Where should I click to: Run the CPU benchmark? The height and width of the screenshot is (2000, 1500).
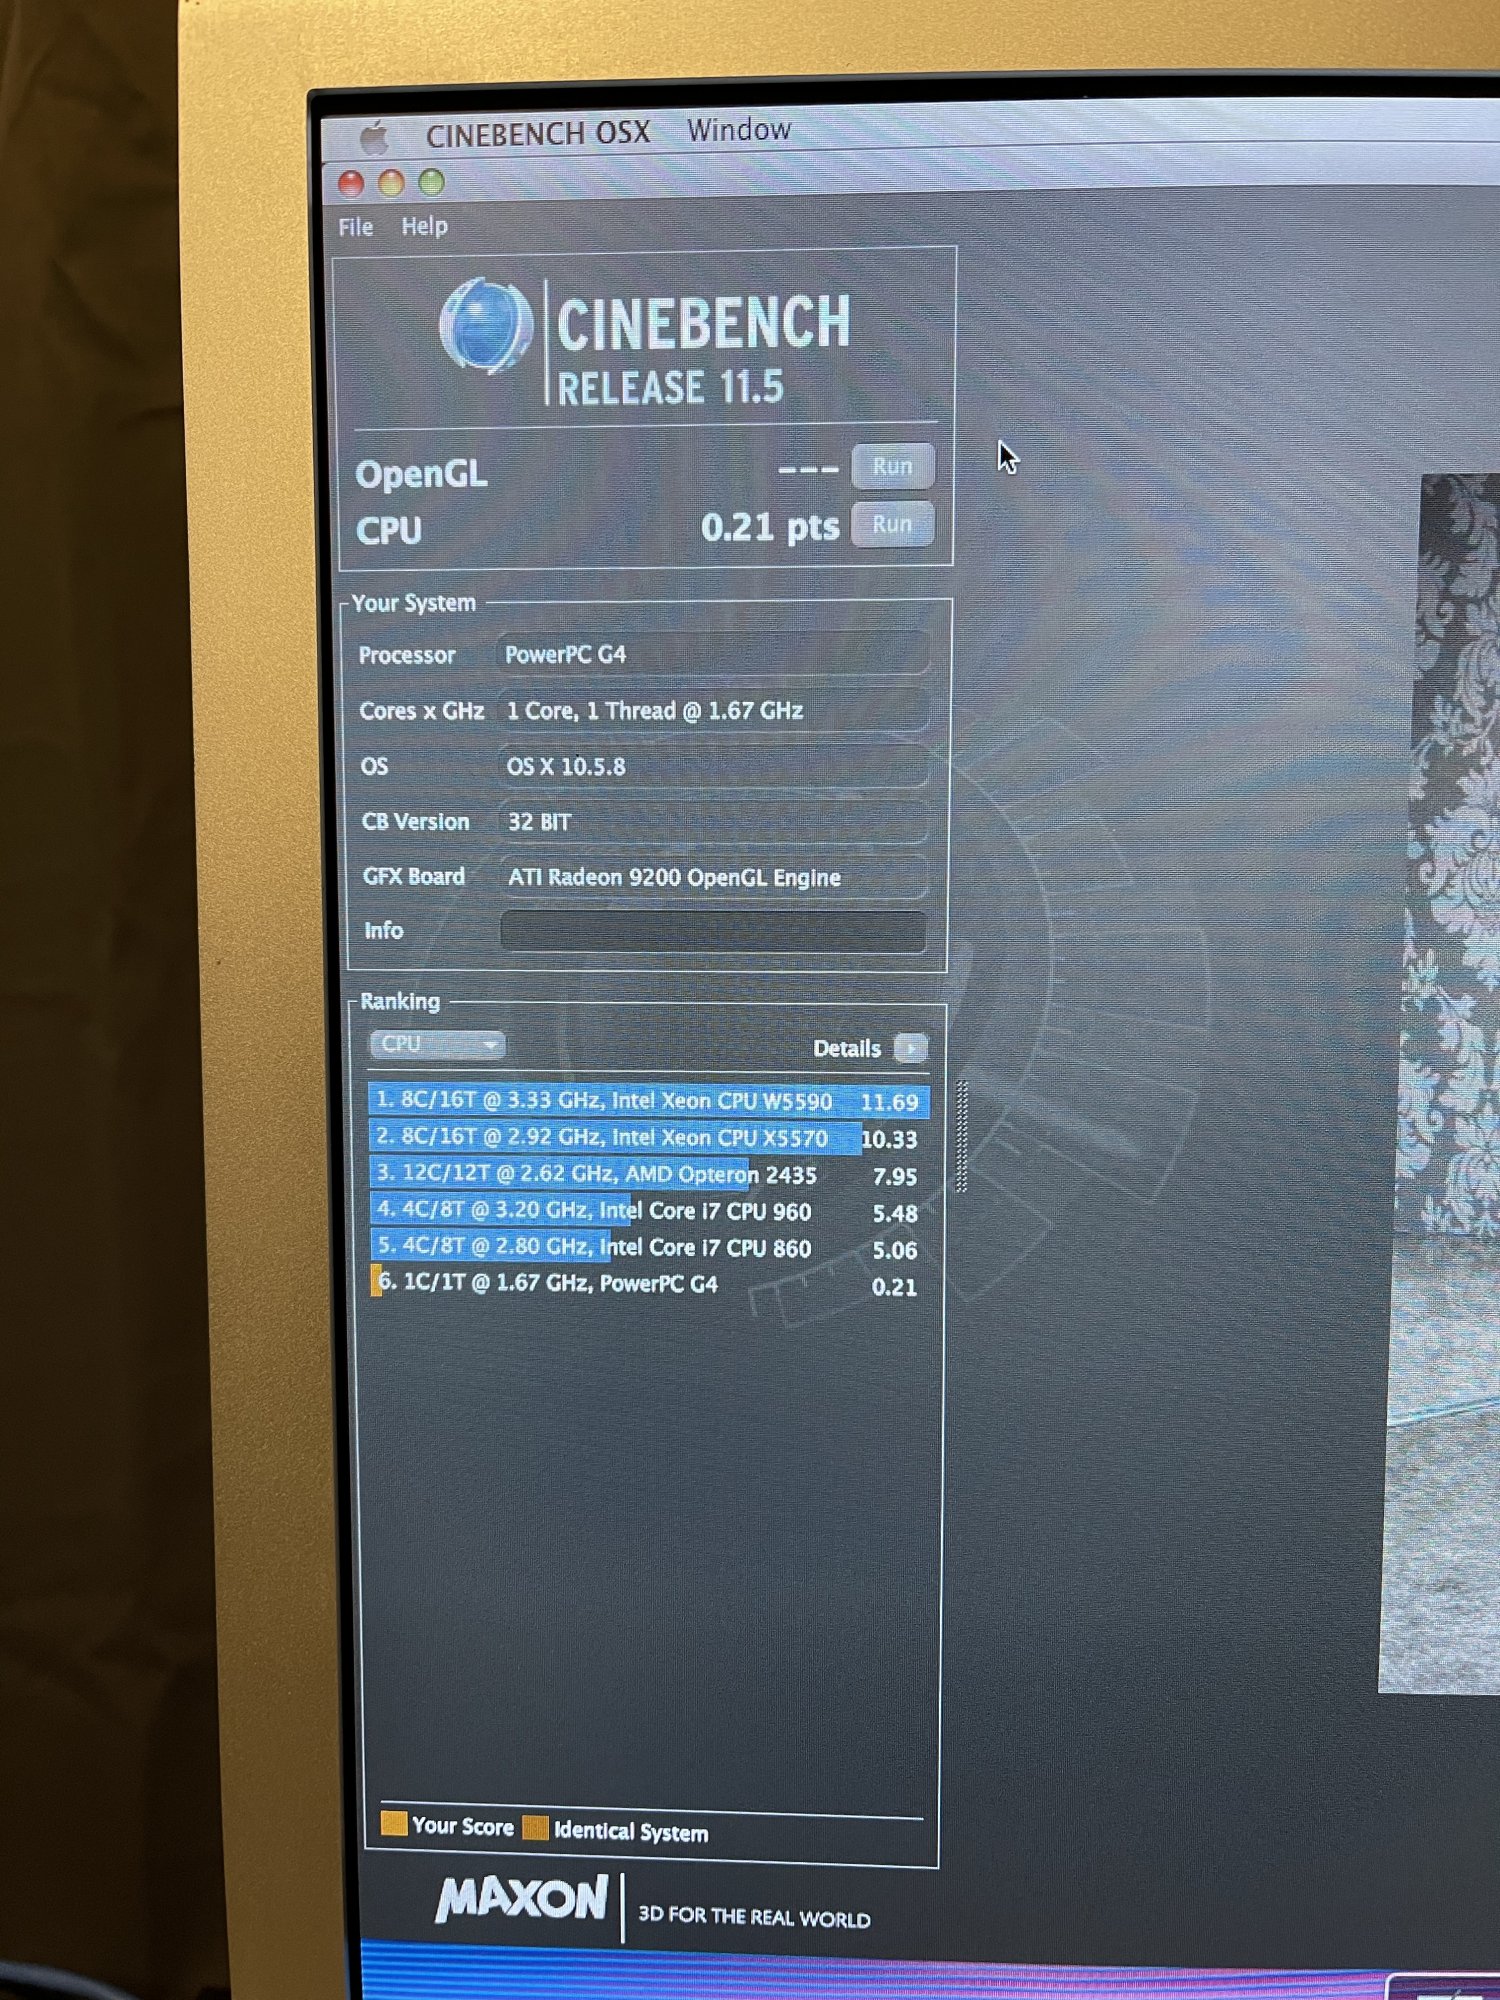[x=892, y=524]
